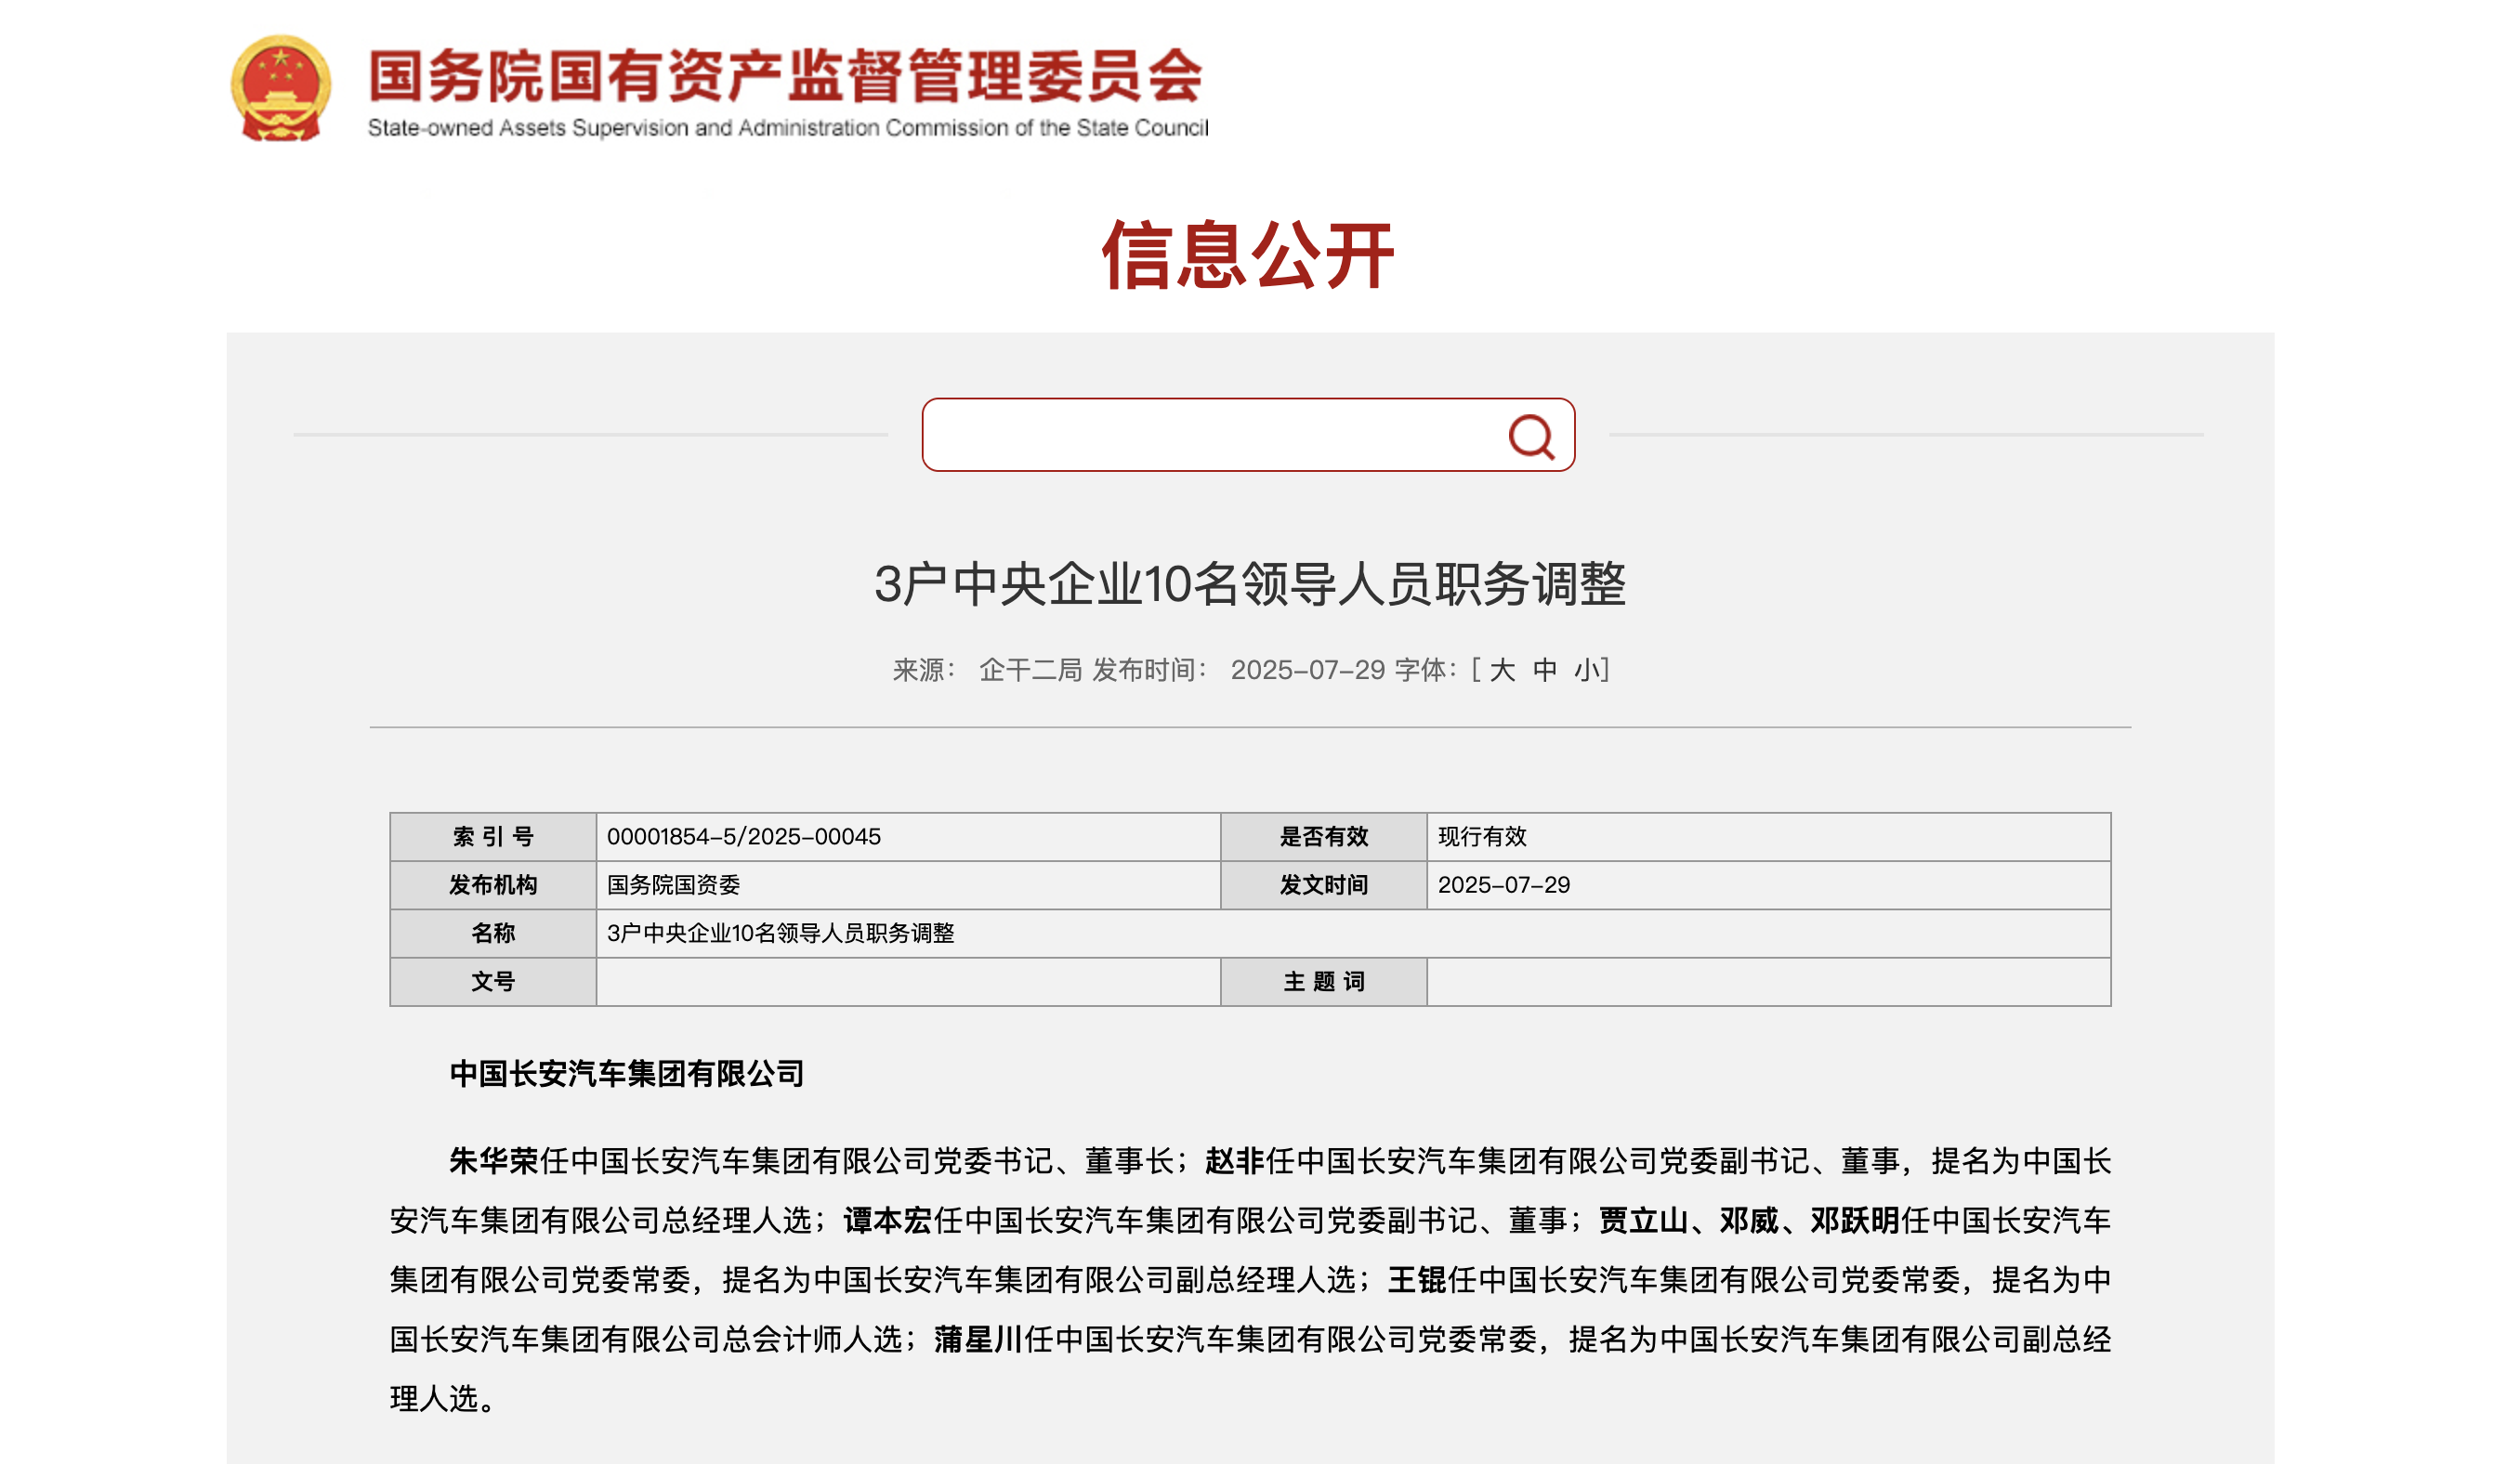The width and height of the screenshot is (2520, 1464).
Task: Click the 发布机构 label cell
Action: 493,885
